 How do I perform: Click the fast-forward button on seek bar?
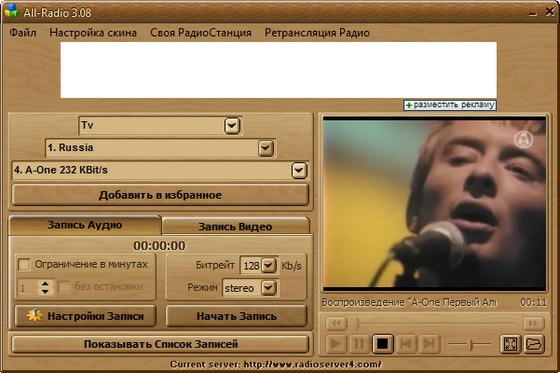pyautogui.click(x=533, y=323)
